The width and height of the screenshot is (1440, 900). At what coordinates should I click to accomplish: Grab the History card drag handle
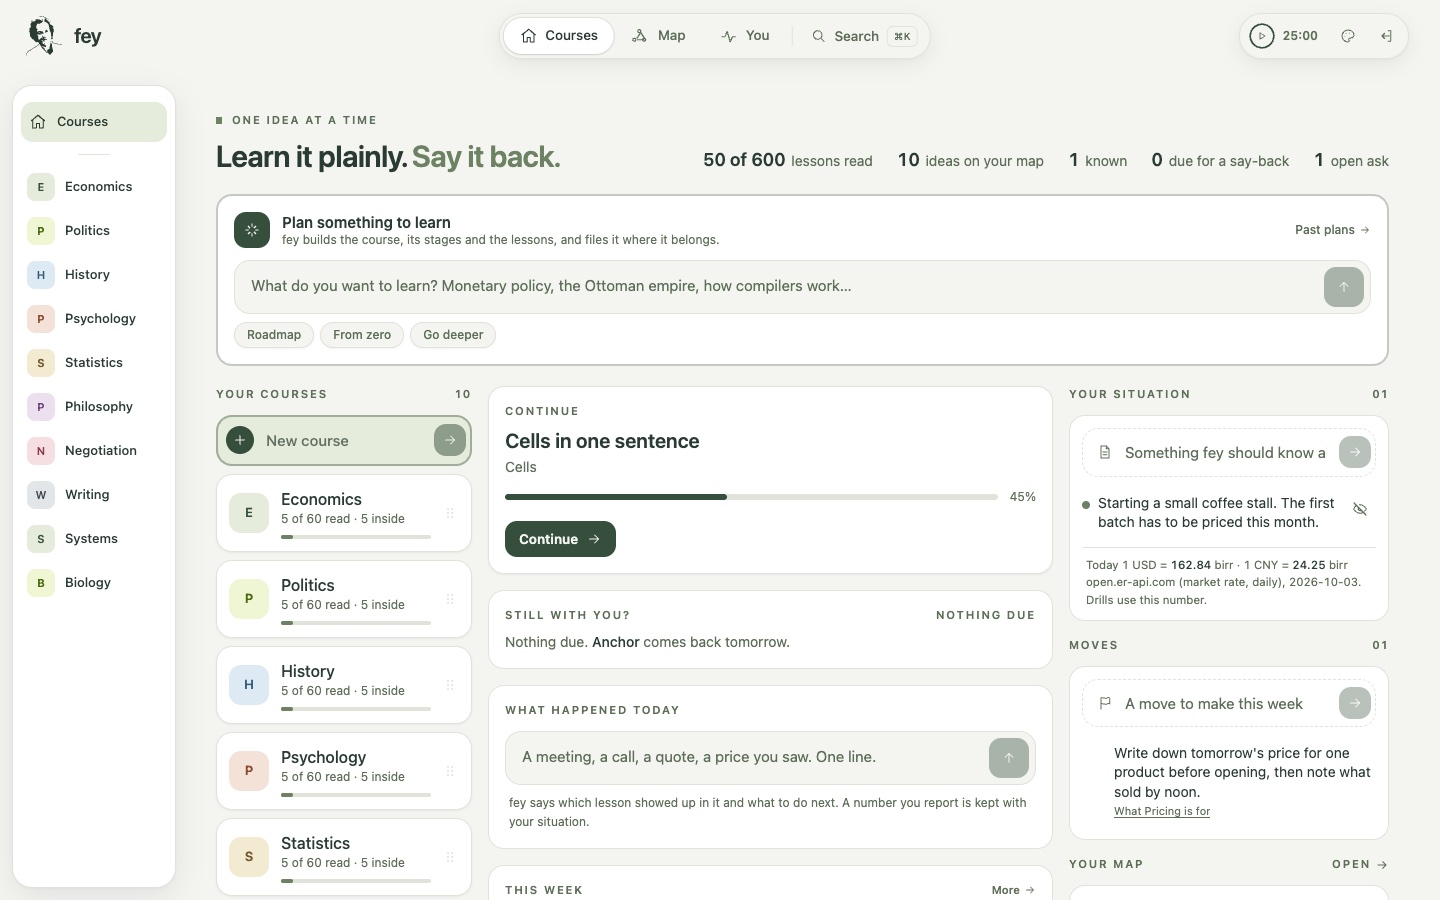(450, 685)
